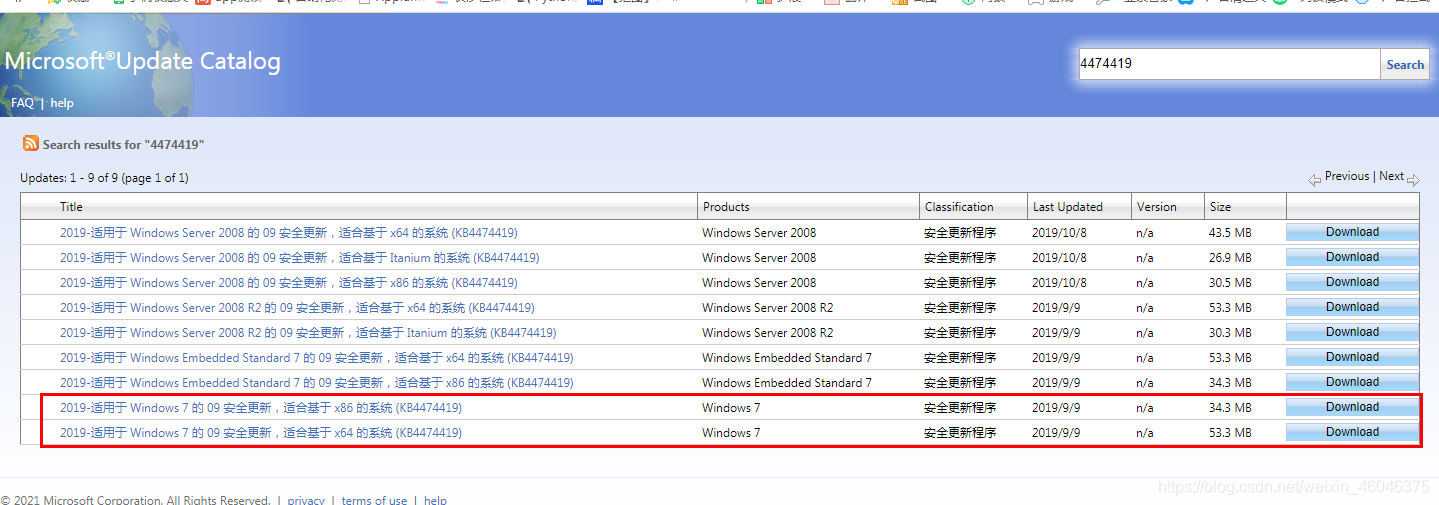Select 'Windows Embedded Standard 7' cell in x64 row
Image resolution: width=1439 pixels, height=505 pixels.
point(787,358)
